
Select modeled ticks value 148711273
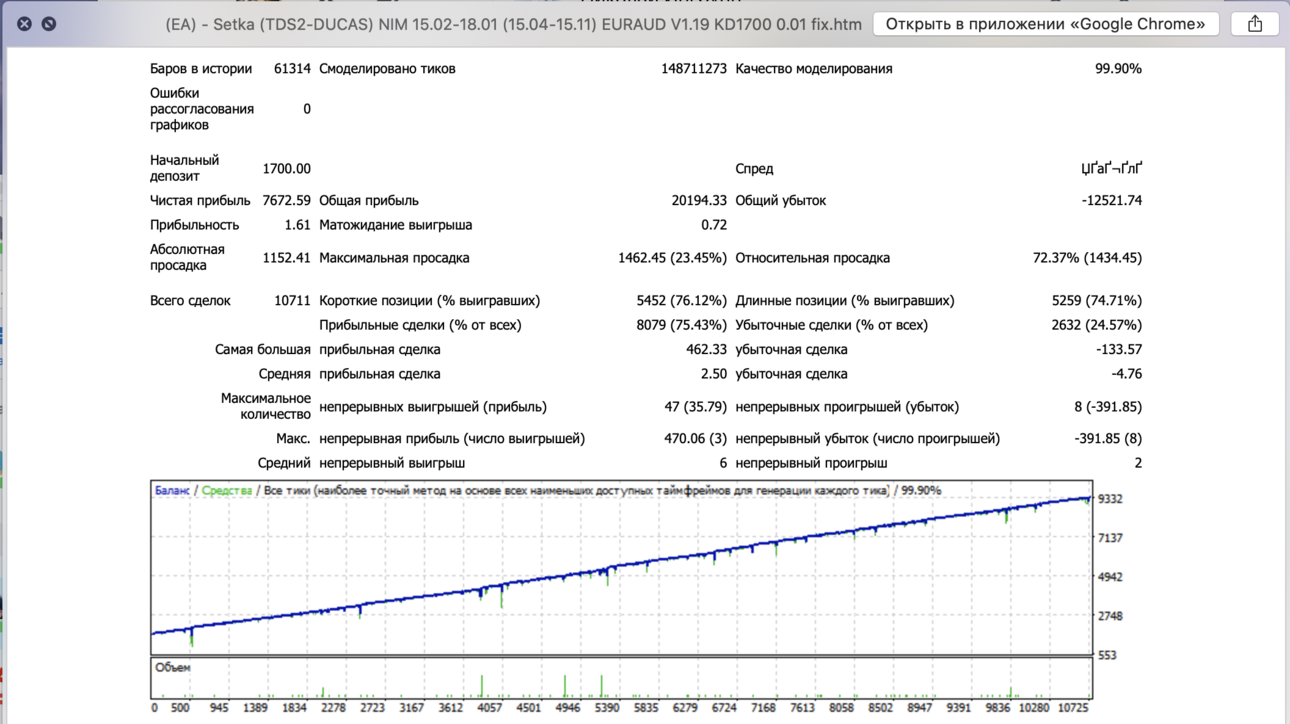coord(694,69)
